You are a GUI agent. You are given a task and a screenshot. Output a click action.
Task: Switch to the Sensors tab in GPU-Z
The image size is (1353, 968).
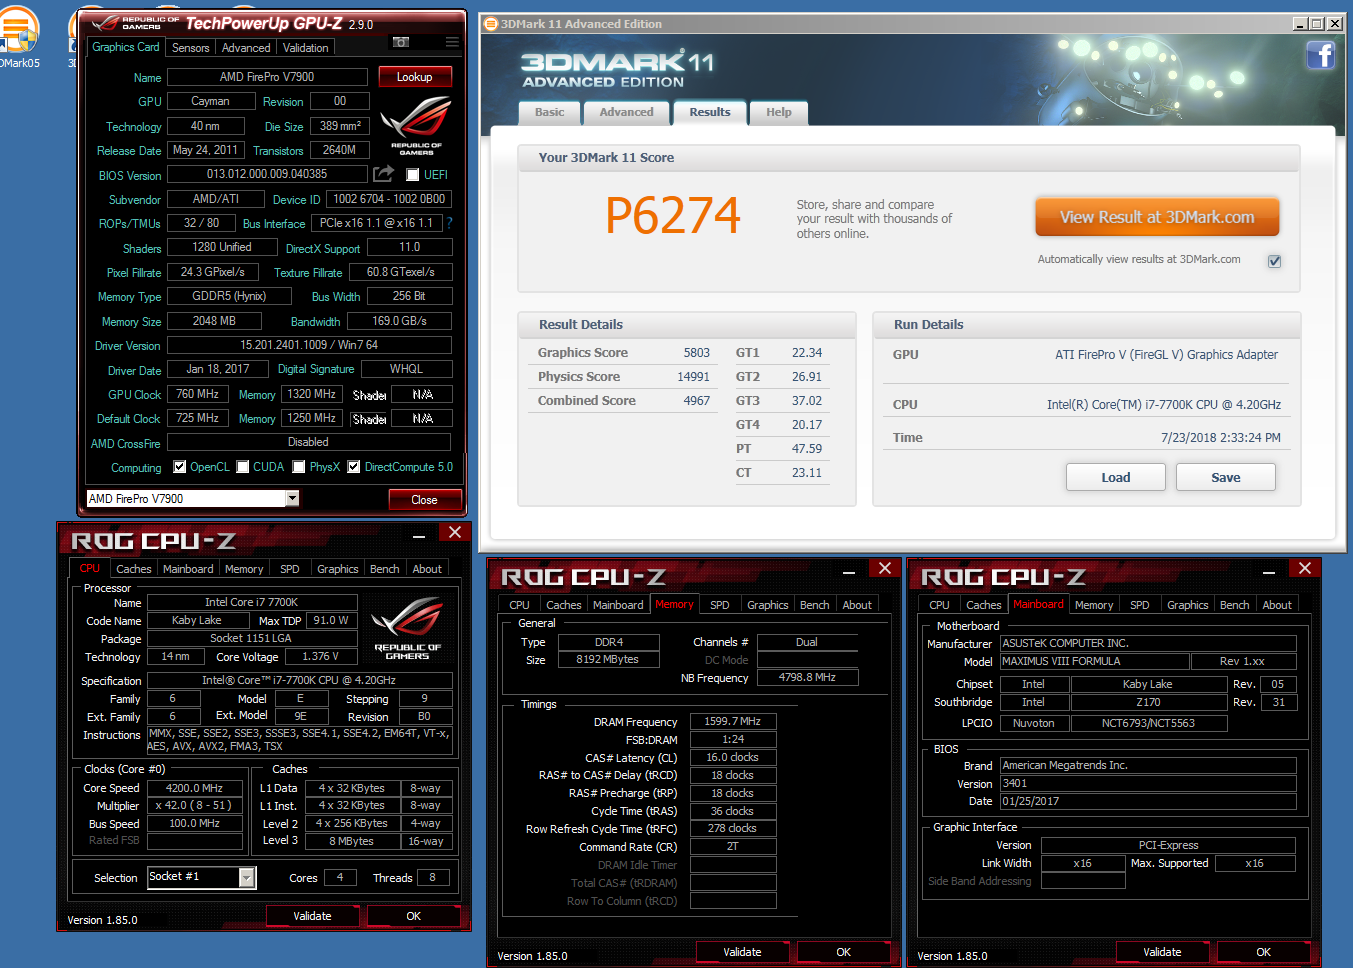tap(190, 48)
